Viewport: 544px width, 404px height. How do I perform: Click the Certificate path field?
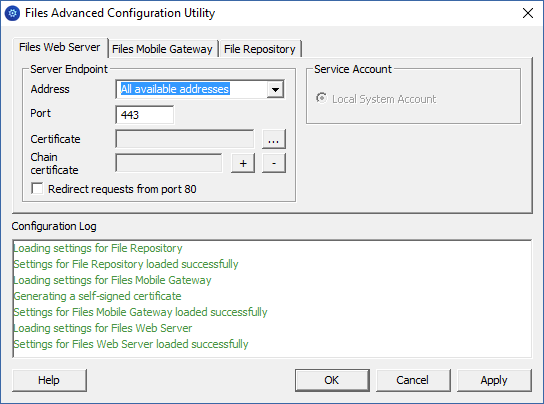point(185,139)
